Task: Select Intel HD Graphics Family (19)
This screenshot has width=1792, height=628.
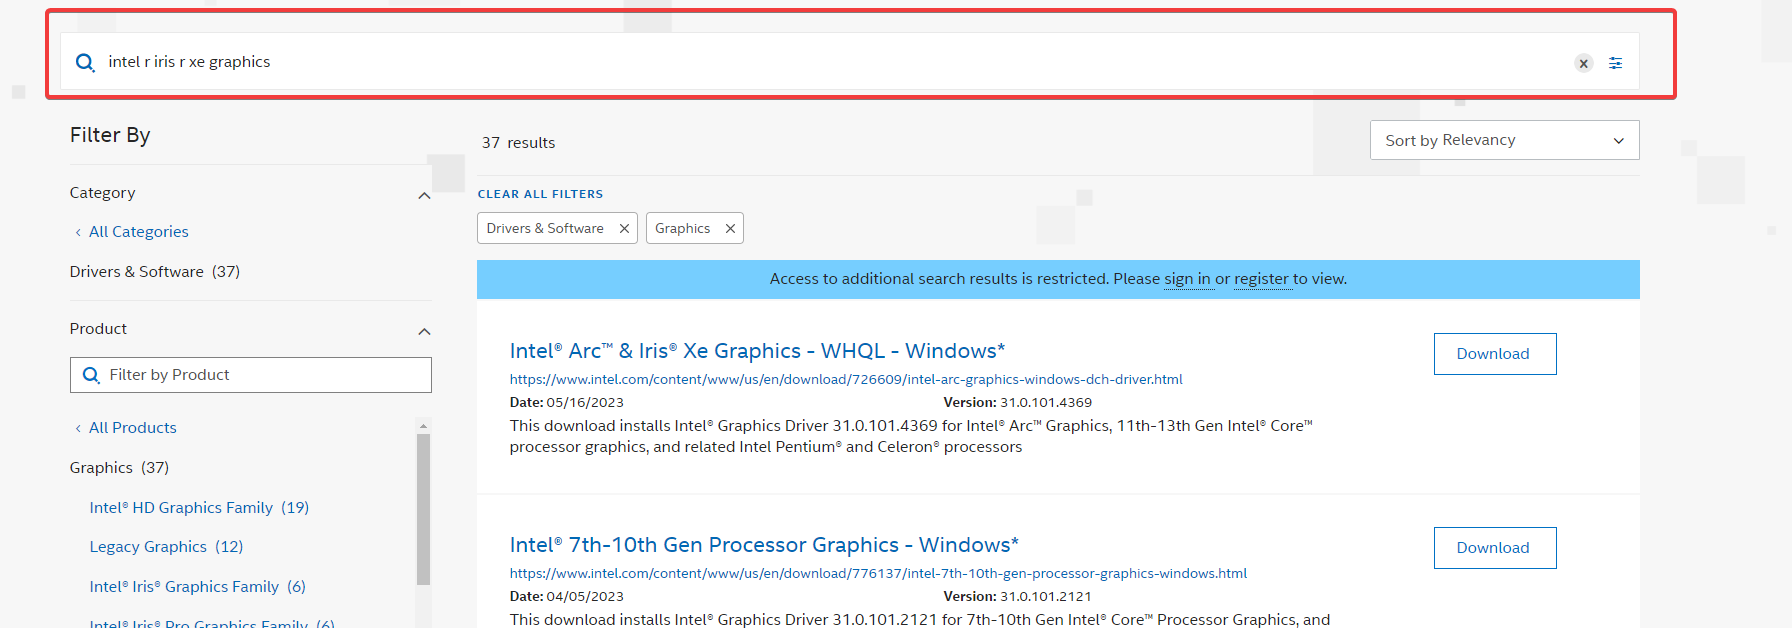Action: [x=199, y=508]
